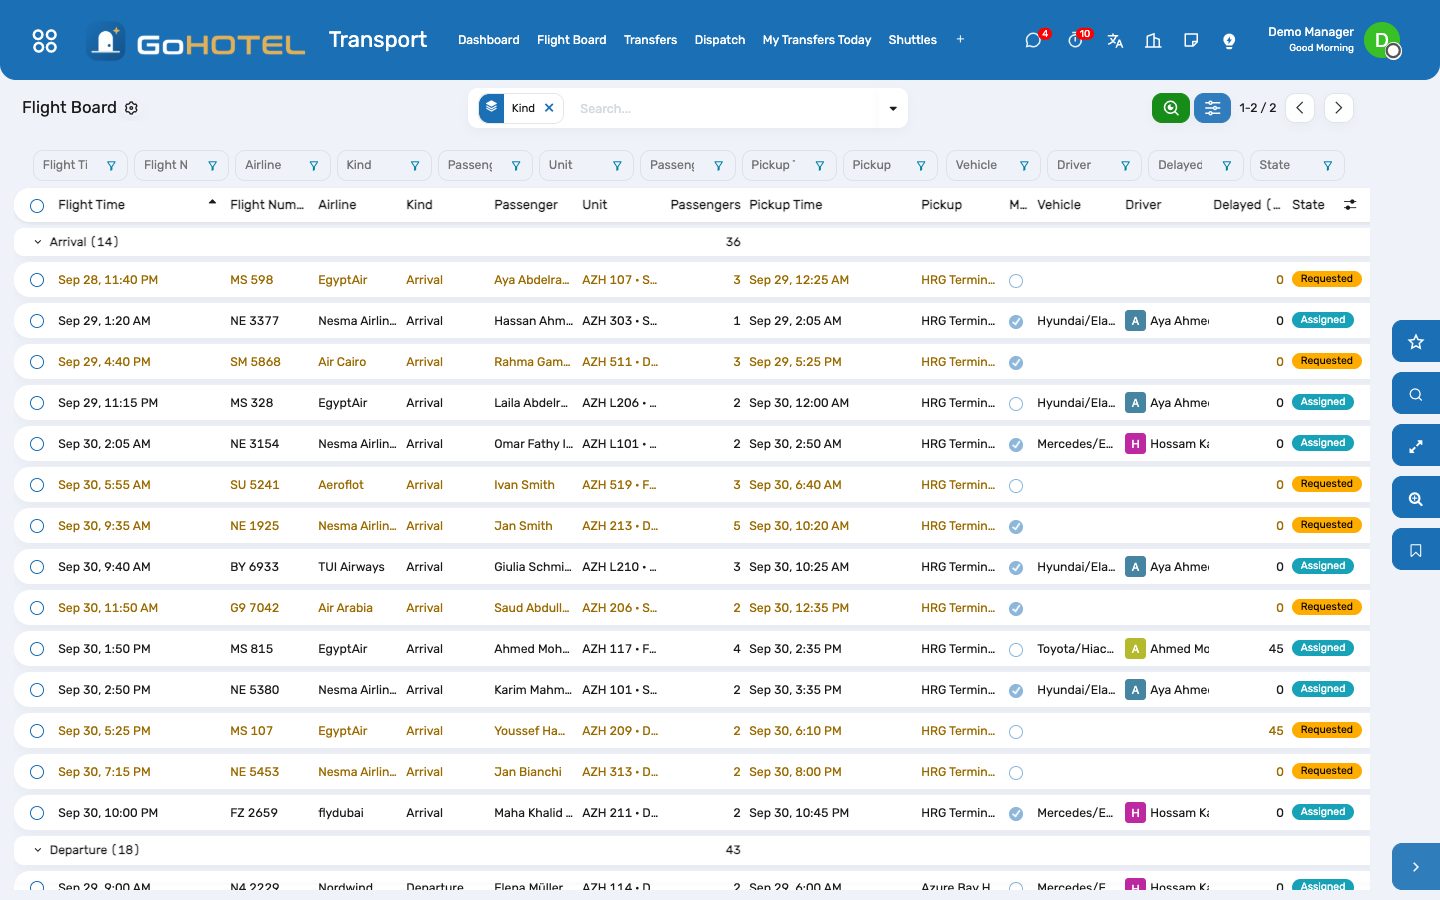Open activities clock icon with badge 10
The image size is (1440, 900).
point(1076,40)
